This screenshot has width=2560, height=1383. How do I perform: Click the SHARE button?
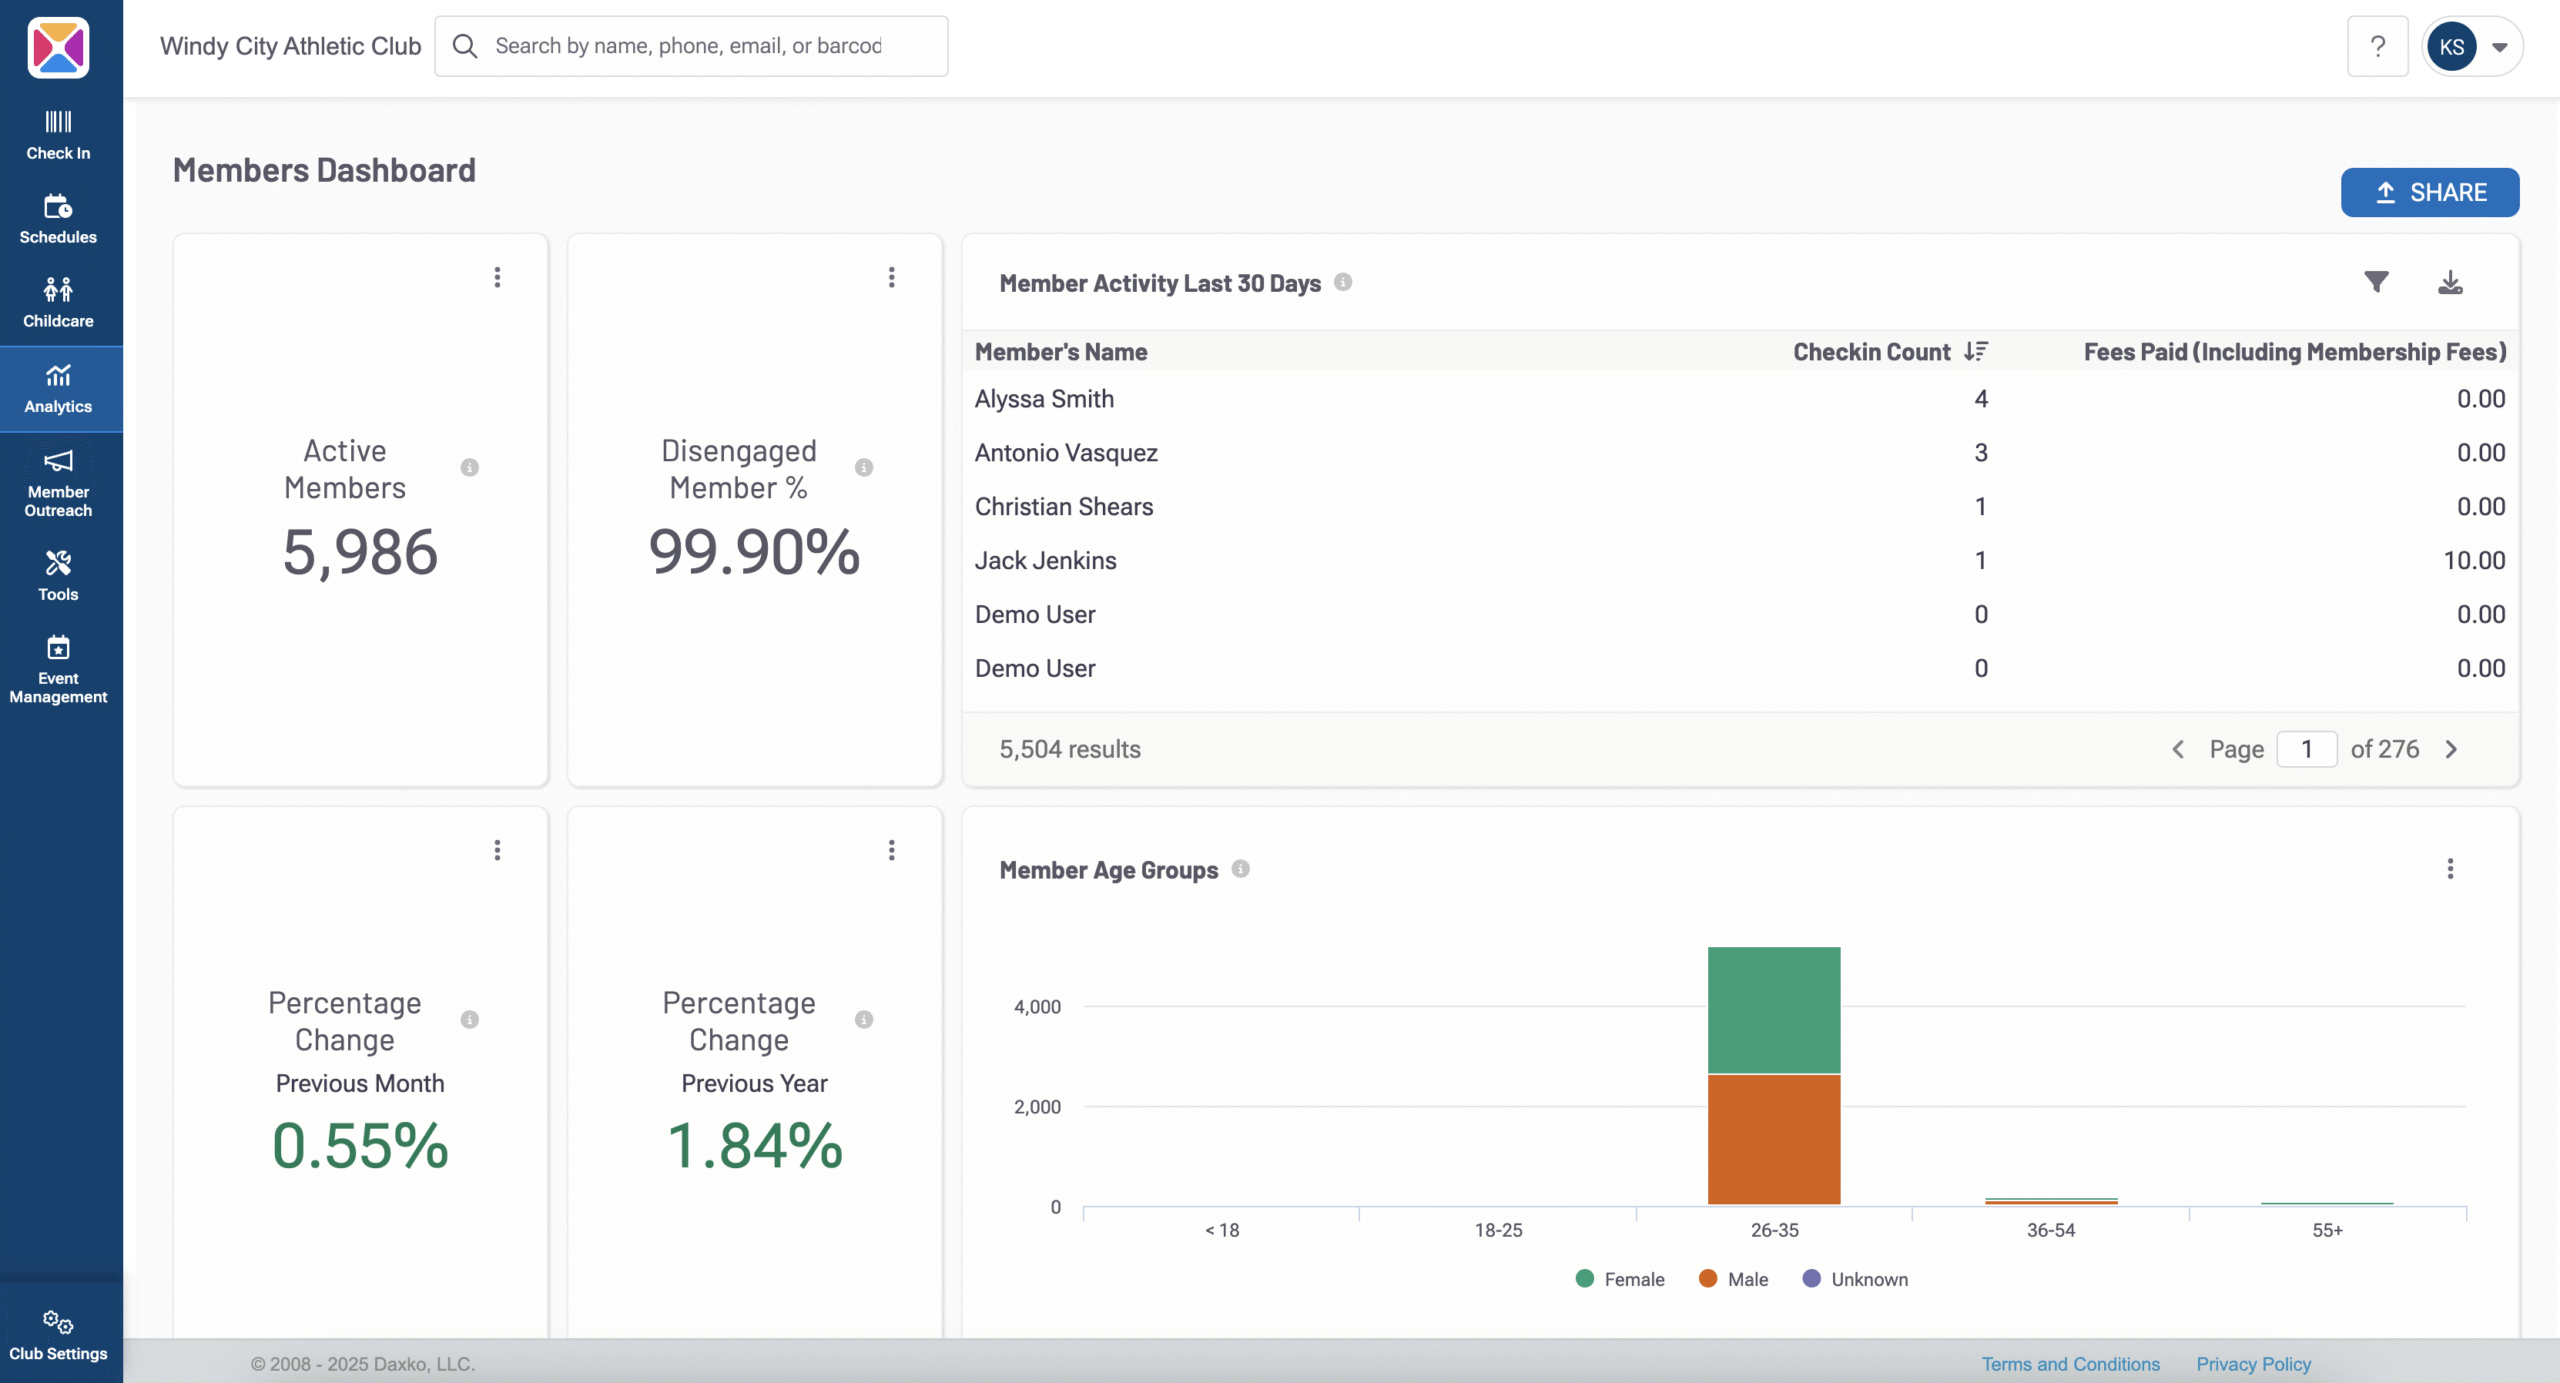[x=2430, y=192]
